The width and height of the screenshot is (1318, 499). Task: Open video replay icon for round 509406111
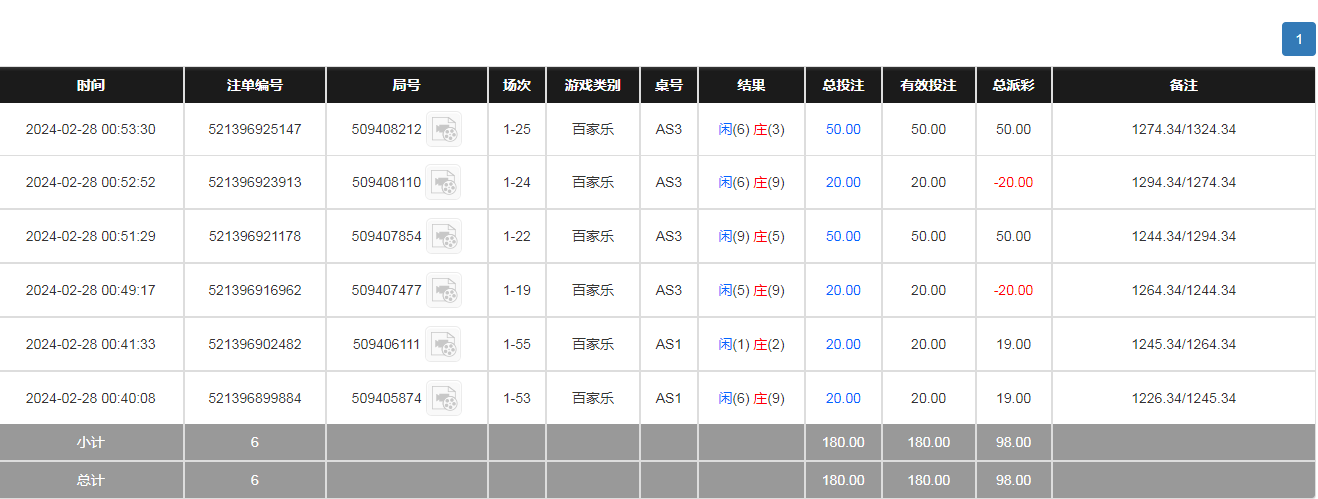click(x=444, y=345)
